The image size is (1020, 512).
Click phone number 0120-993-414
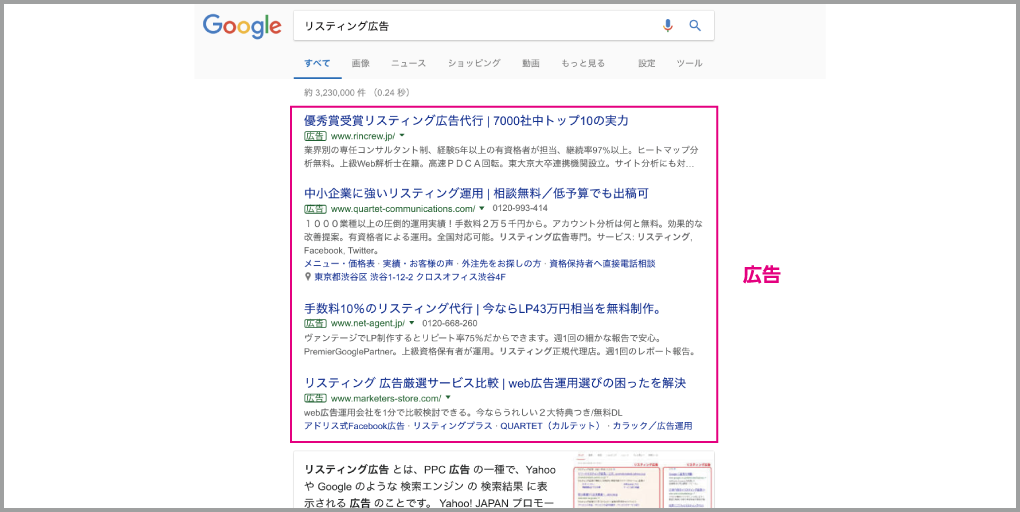tap(520, 209)
